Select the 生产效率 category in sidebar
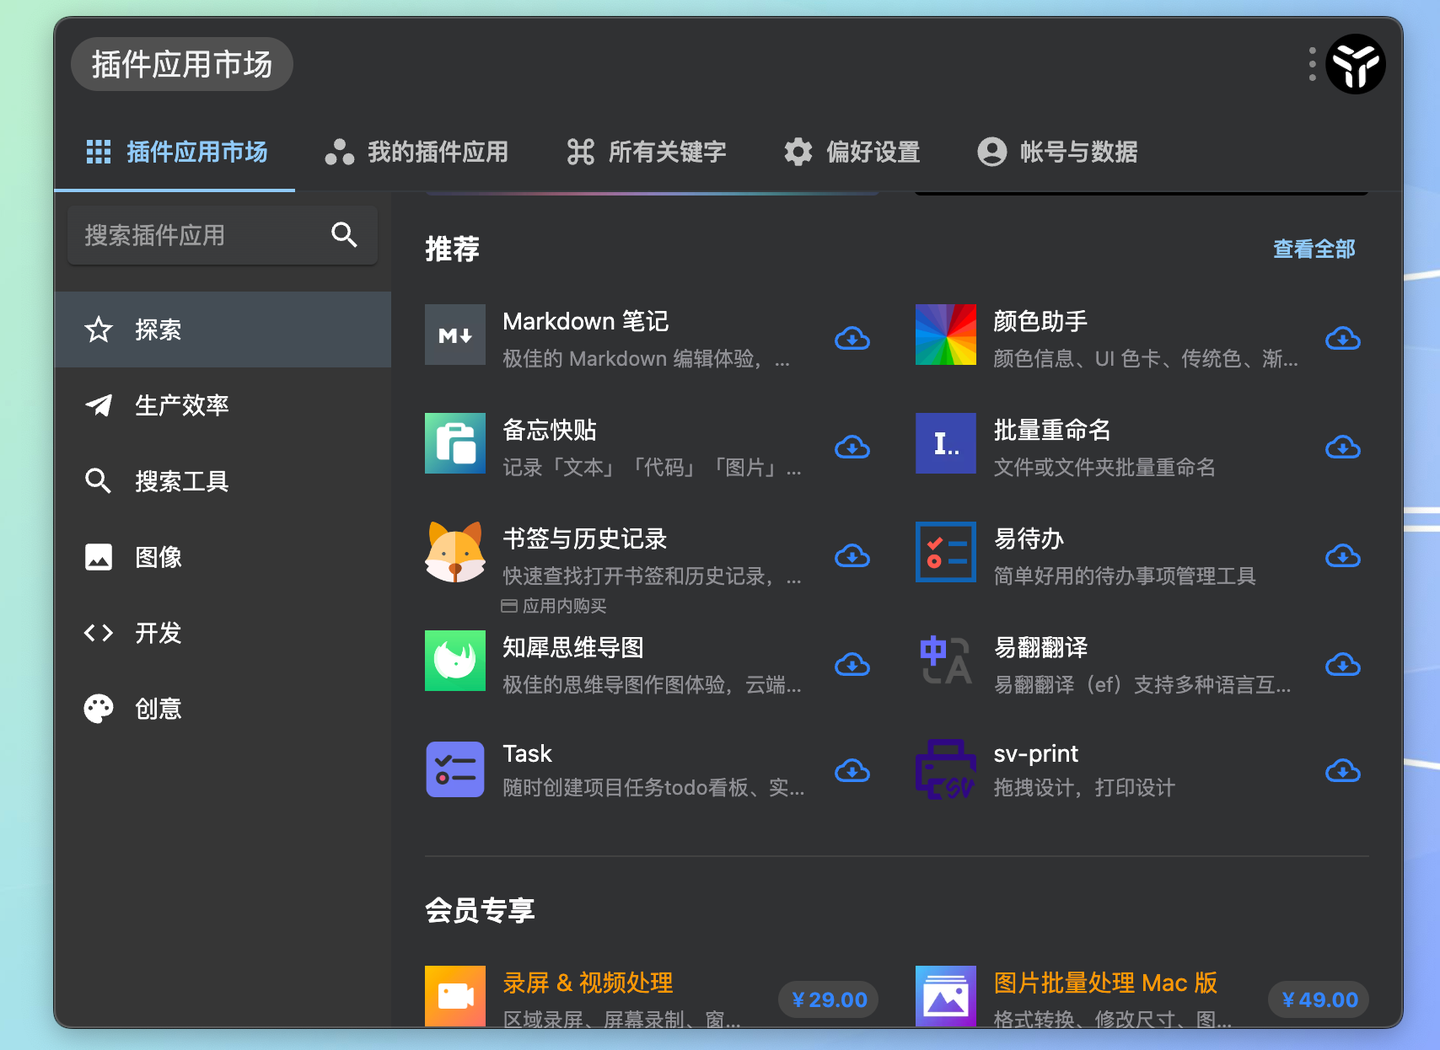This screenshot has height=1050, width=1440. tap(183, 405)
